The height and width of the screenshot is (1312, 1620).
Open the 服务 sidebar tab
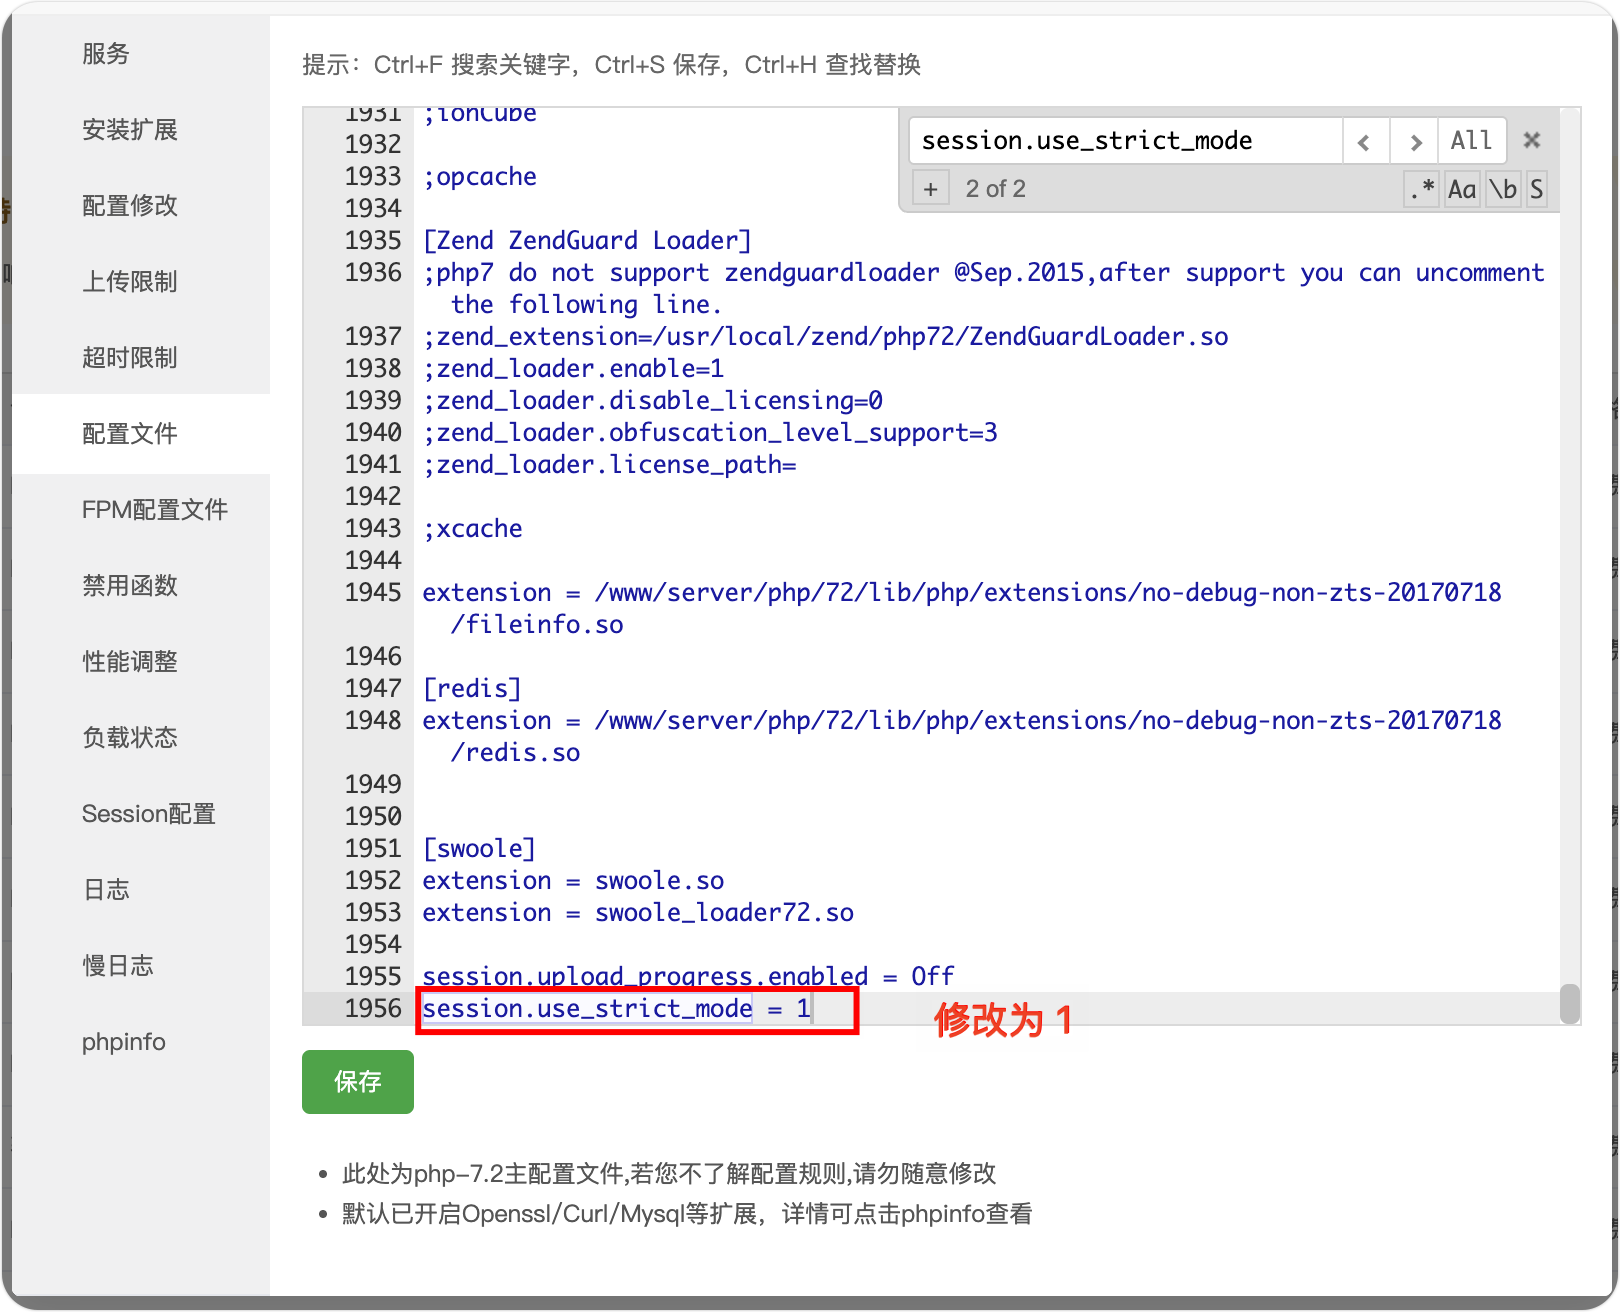pos(141,54)
